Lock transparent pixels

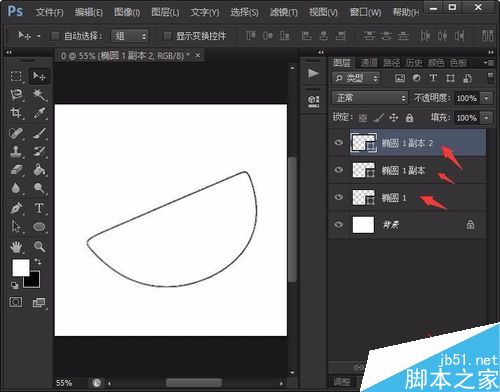pyautogui.click(x=363, y=118)
